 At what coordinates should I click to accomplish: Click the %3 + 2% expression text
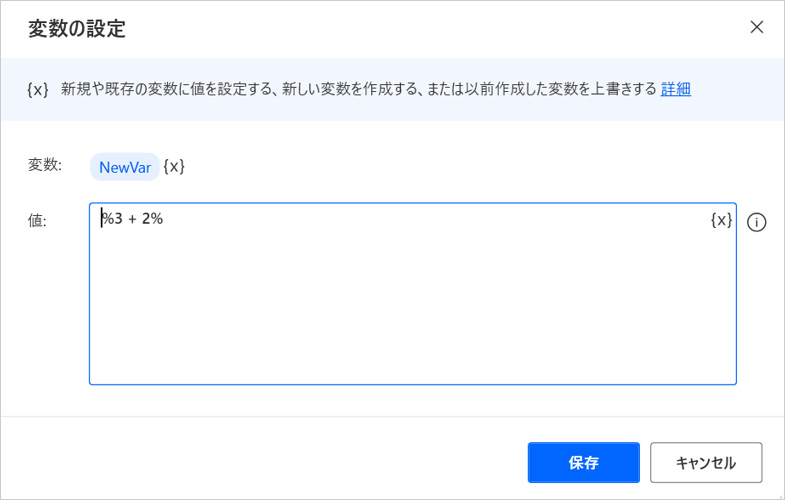coord(132,219)
